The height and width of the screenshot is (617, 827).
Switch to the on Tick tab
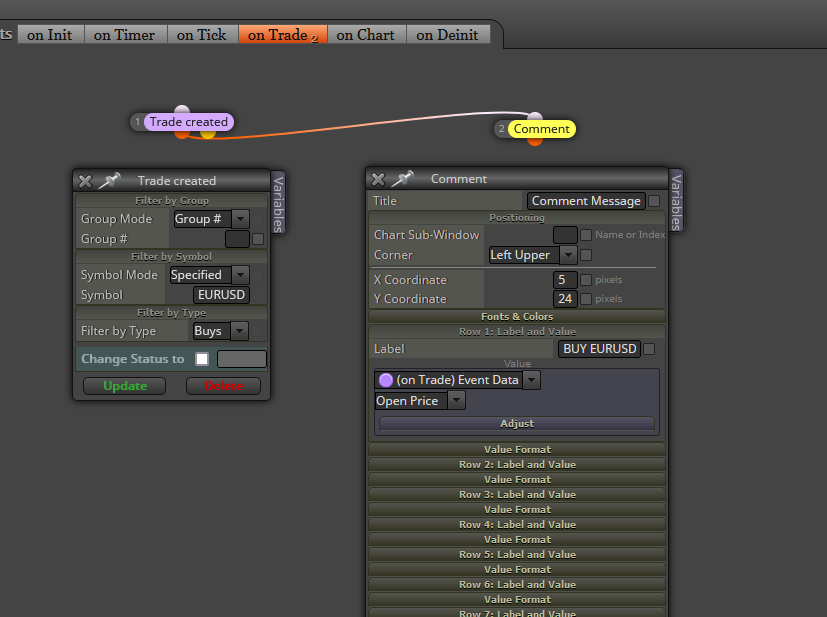point(203,35)
